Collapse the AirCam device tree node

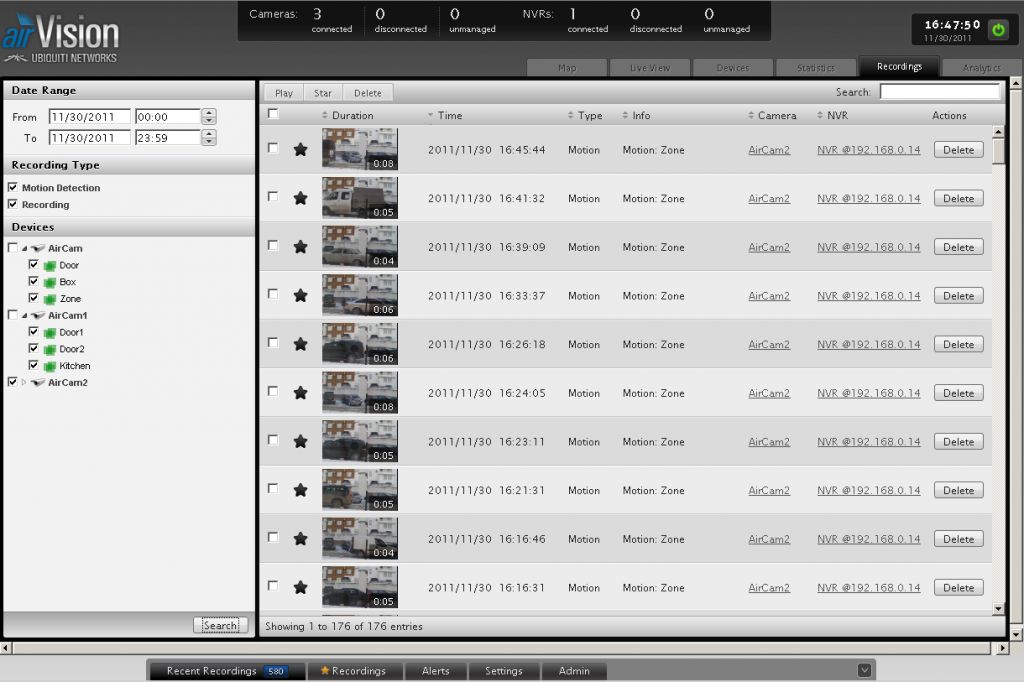click(24, 248)
